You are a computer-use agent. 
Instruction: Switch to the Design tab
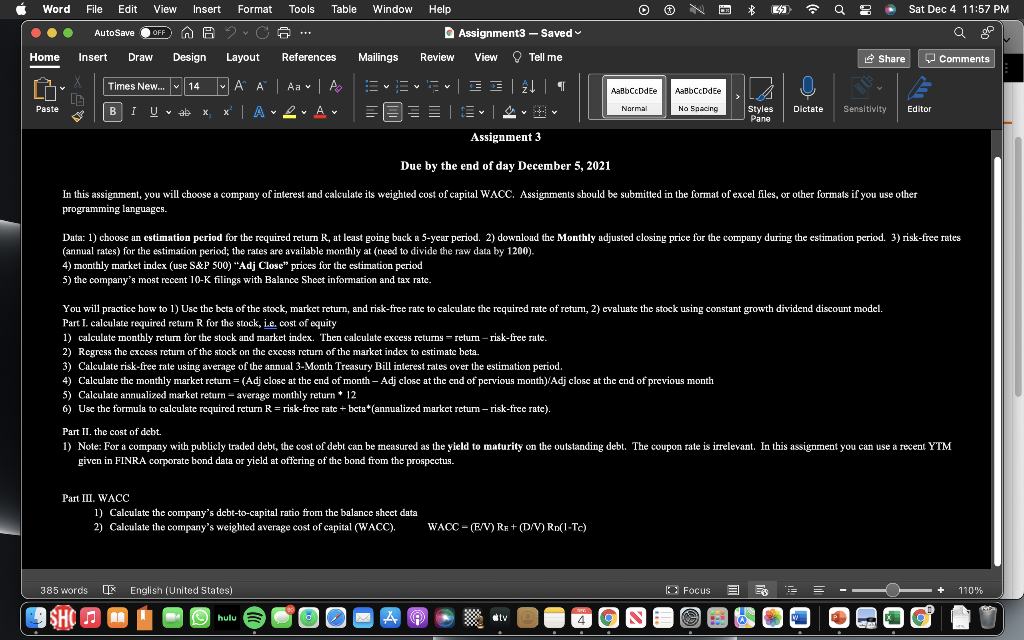coord(189,57)
